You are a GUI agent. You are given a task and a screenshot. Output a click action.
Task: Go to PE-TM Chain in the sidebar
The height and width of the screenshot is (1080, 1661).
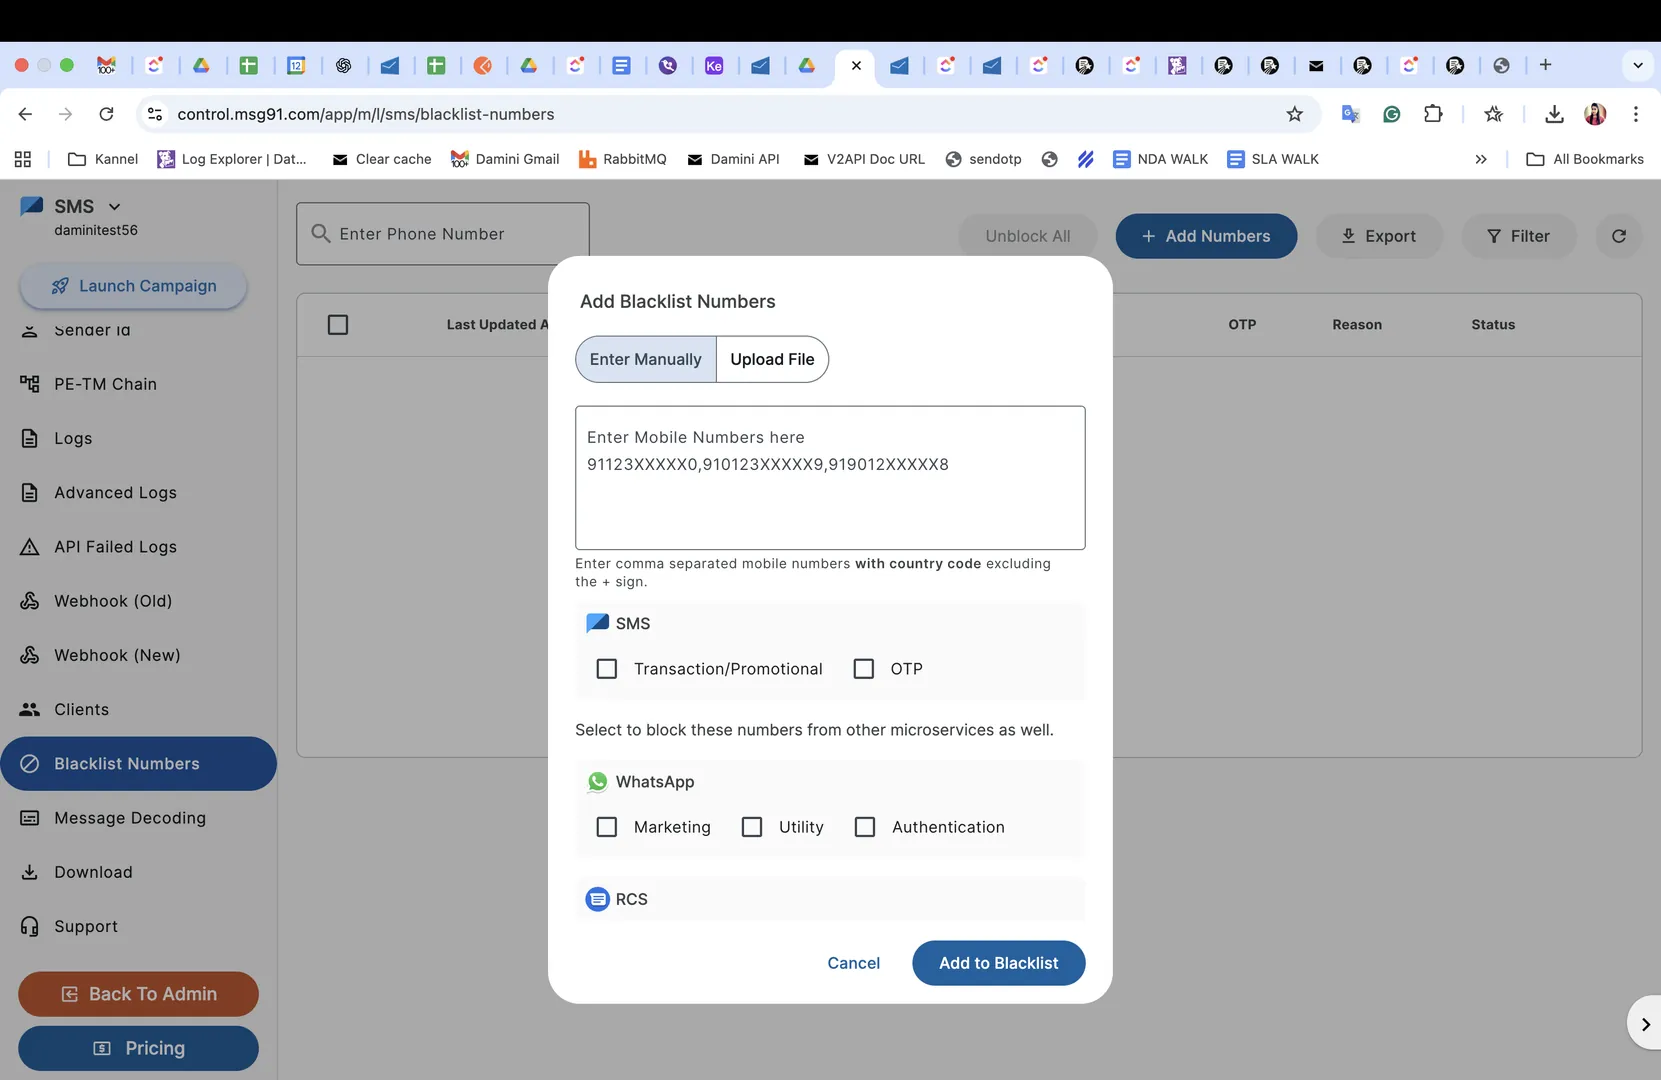pyautogui.click(x=138, y=384)
